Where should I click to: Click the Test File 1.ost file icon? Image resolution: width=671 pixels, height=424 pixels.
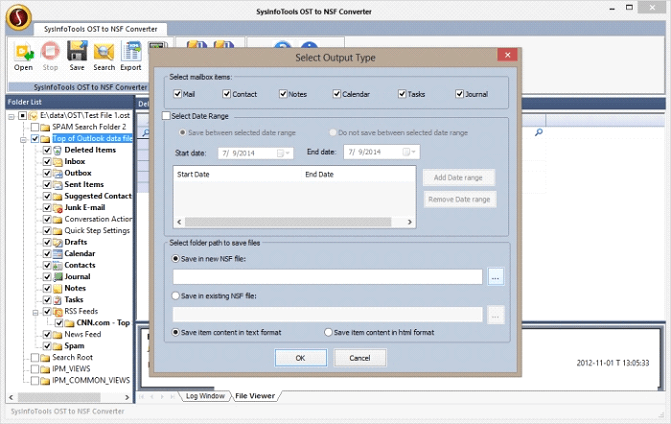tap(33, 116)
